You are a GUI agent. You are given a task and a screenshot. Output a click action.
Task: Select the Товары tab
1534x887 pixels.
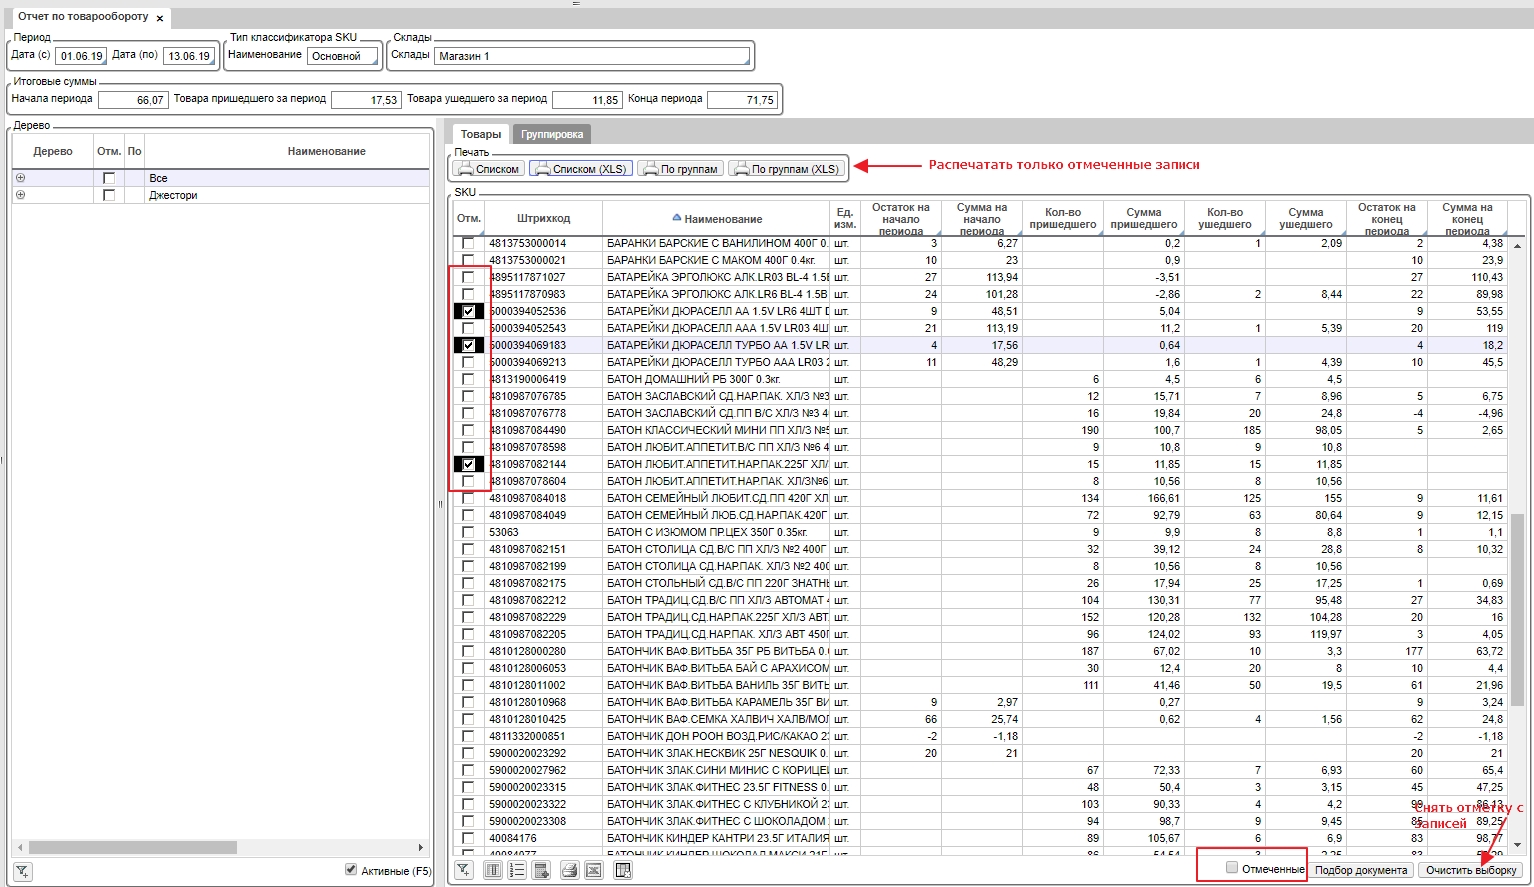pyautogui.click(x=481, y=134)
